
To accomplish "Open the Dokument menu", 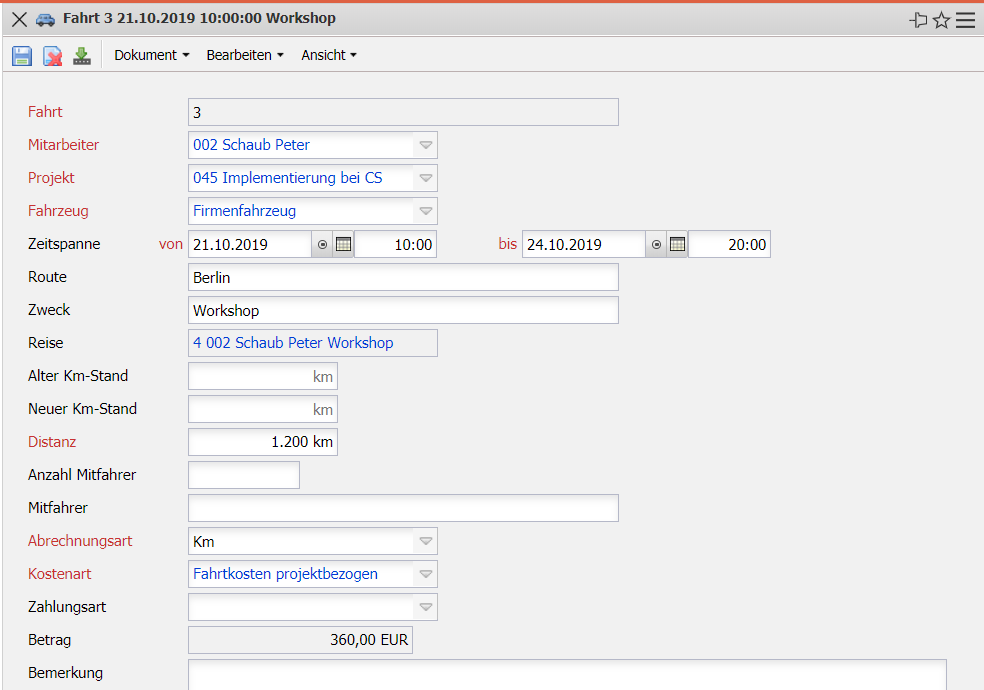I will coord(151,55).
